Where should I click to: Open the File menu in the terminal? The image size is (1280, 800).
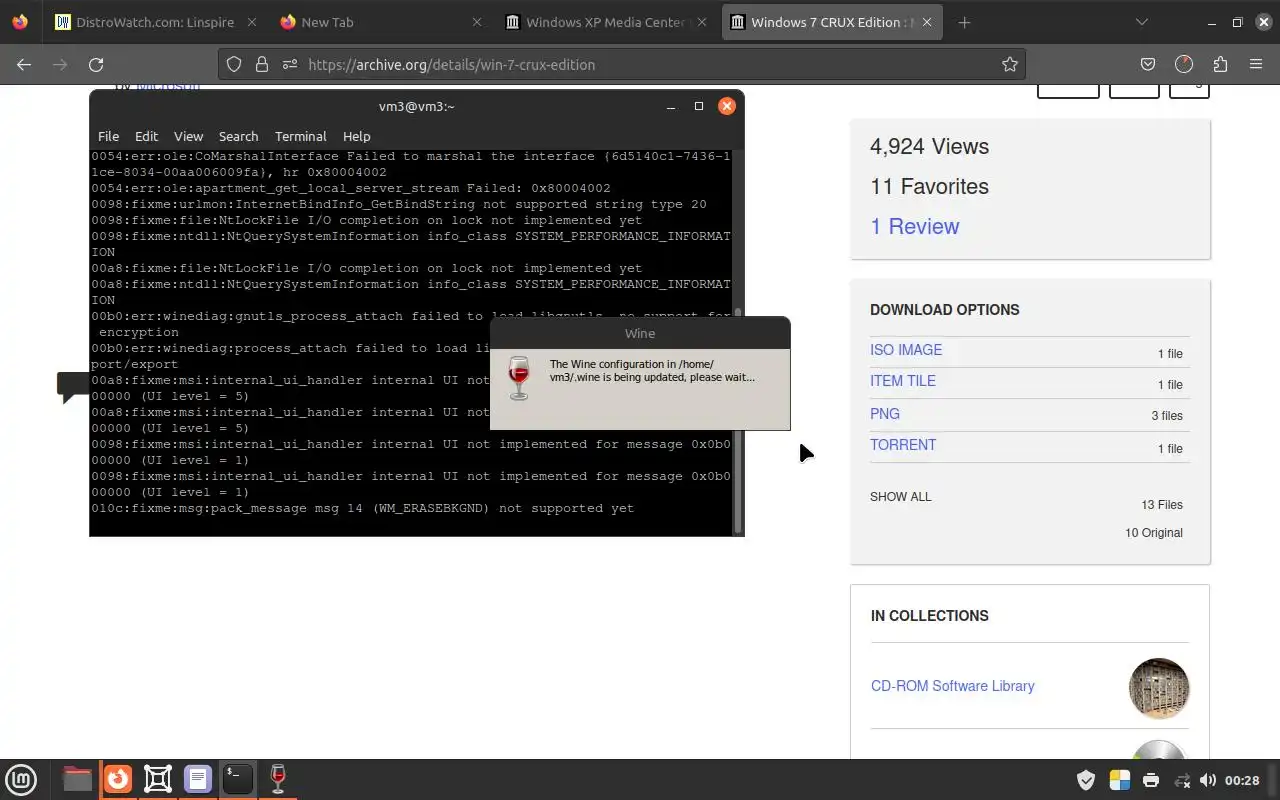[108, 136]
